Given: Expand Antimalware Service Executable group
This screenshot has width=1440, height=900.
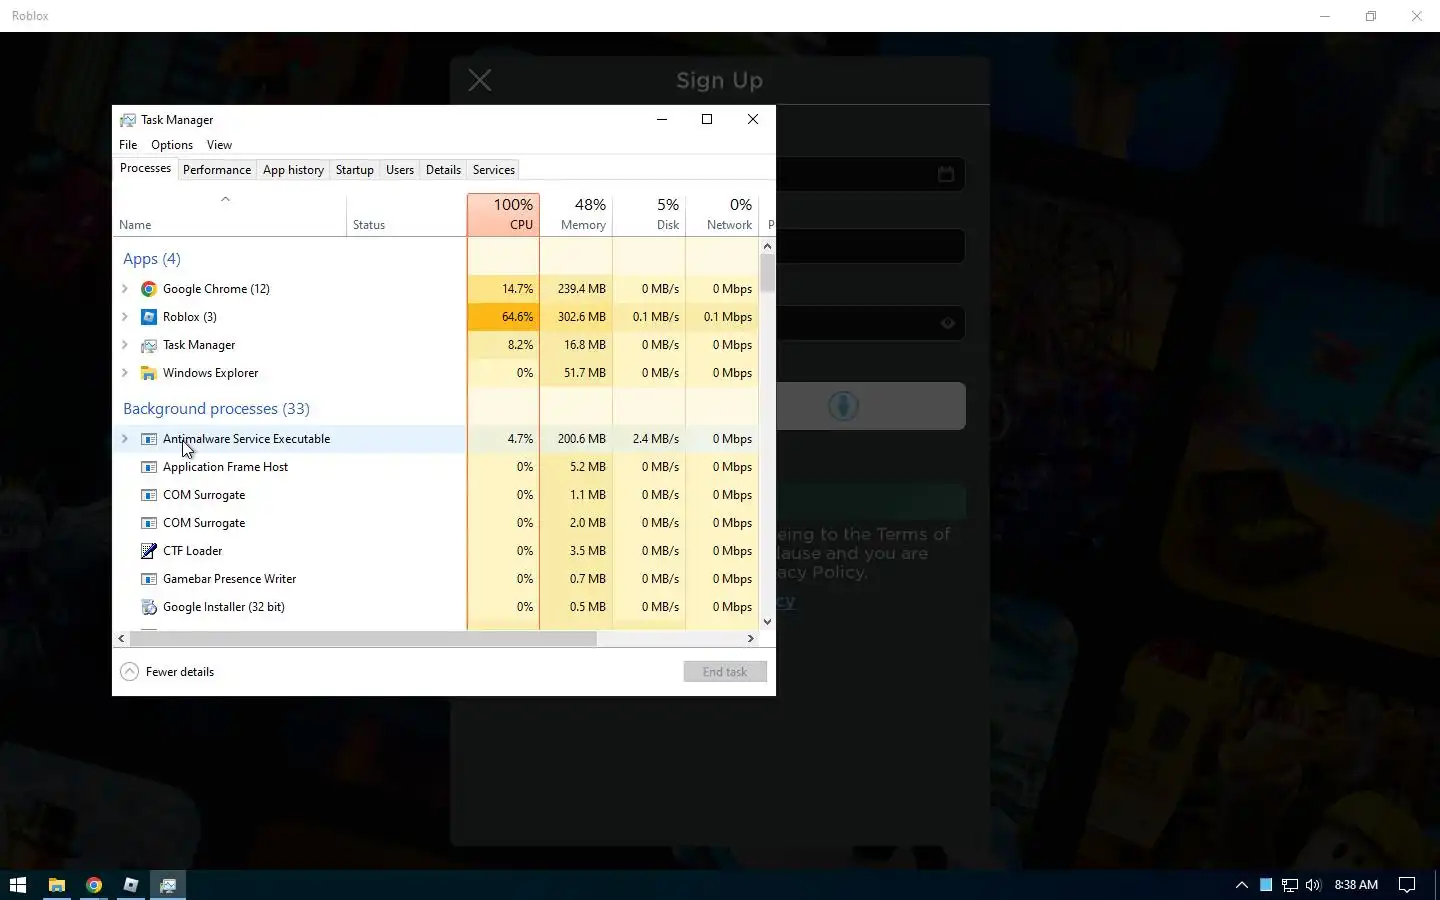Looking at the screenshot, I should point(125,439).
